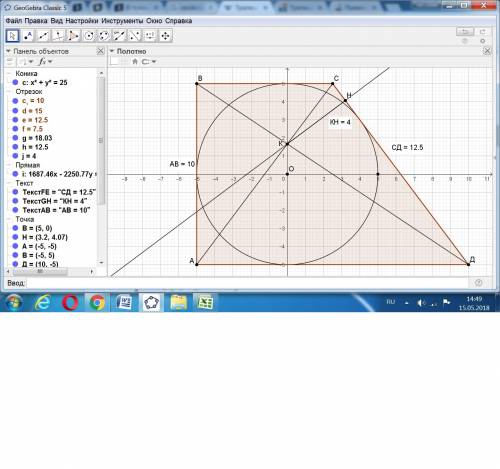Click the Ввод input field
The image size is (500, 469).
[x=247, y=283]
